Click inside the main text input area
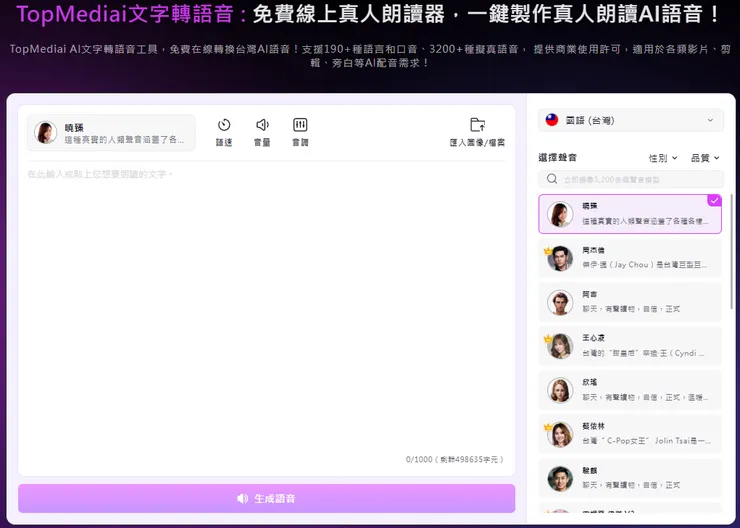This screenshot has height=528, width=740. [x=267, y=307]
